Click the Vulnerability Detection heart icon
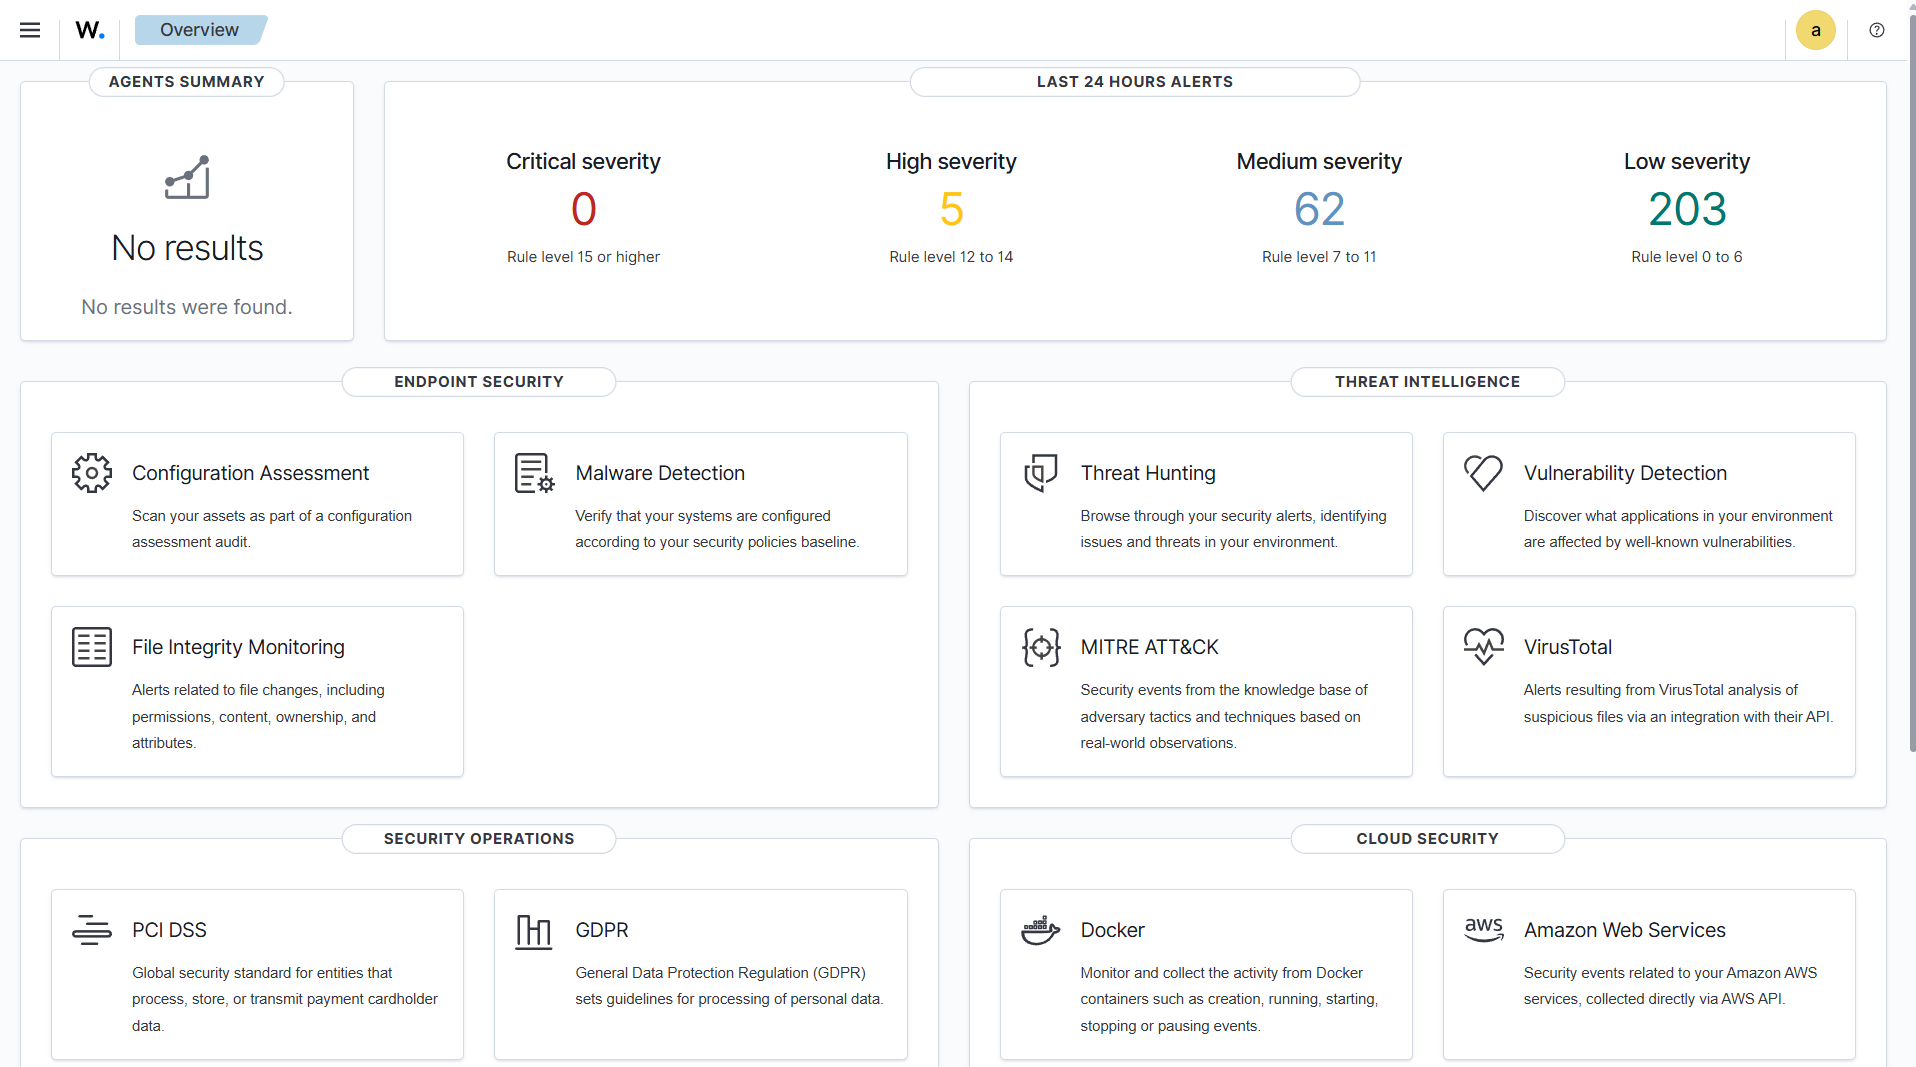This screenshot has width=1916, height=1067. pyautogui.click(x=1483, y=473)
